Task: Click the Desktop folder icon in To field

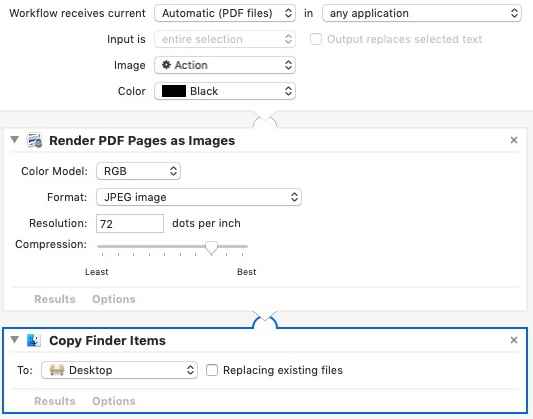Action: point(57,370)
